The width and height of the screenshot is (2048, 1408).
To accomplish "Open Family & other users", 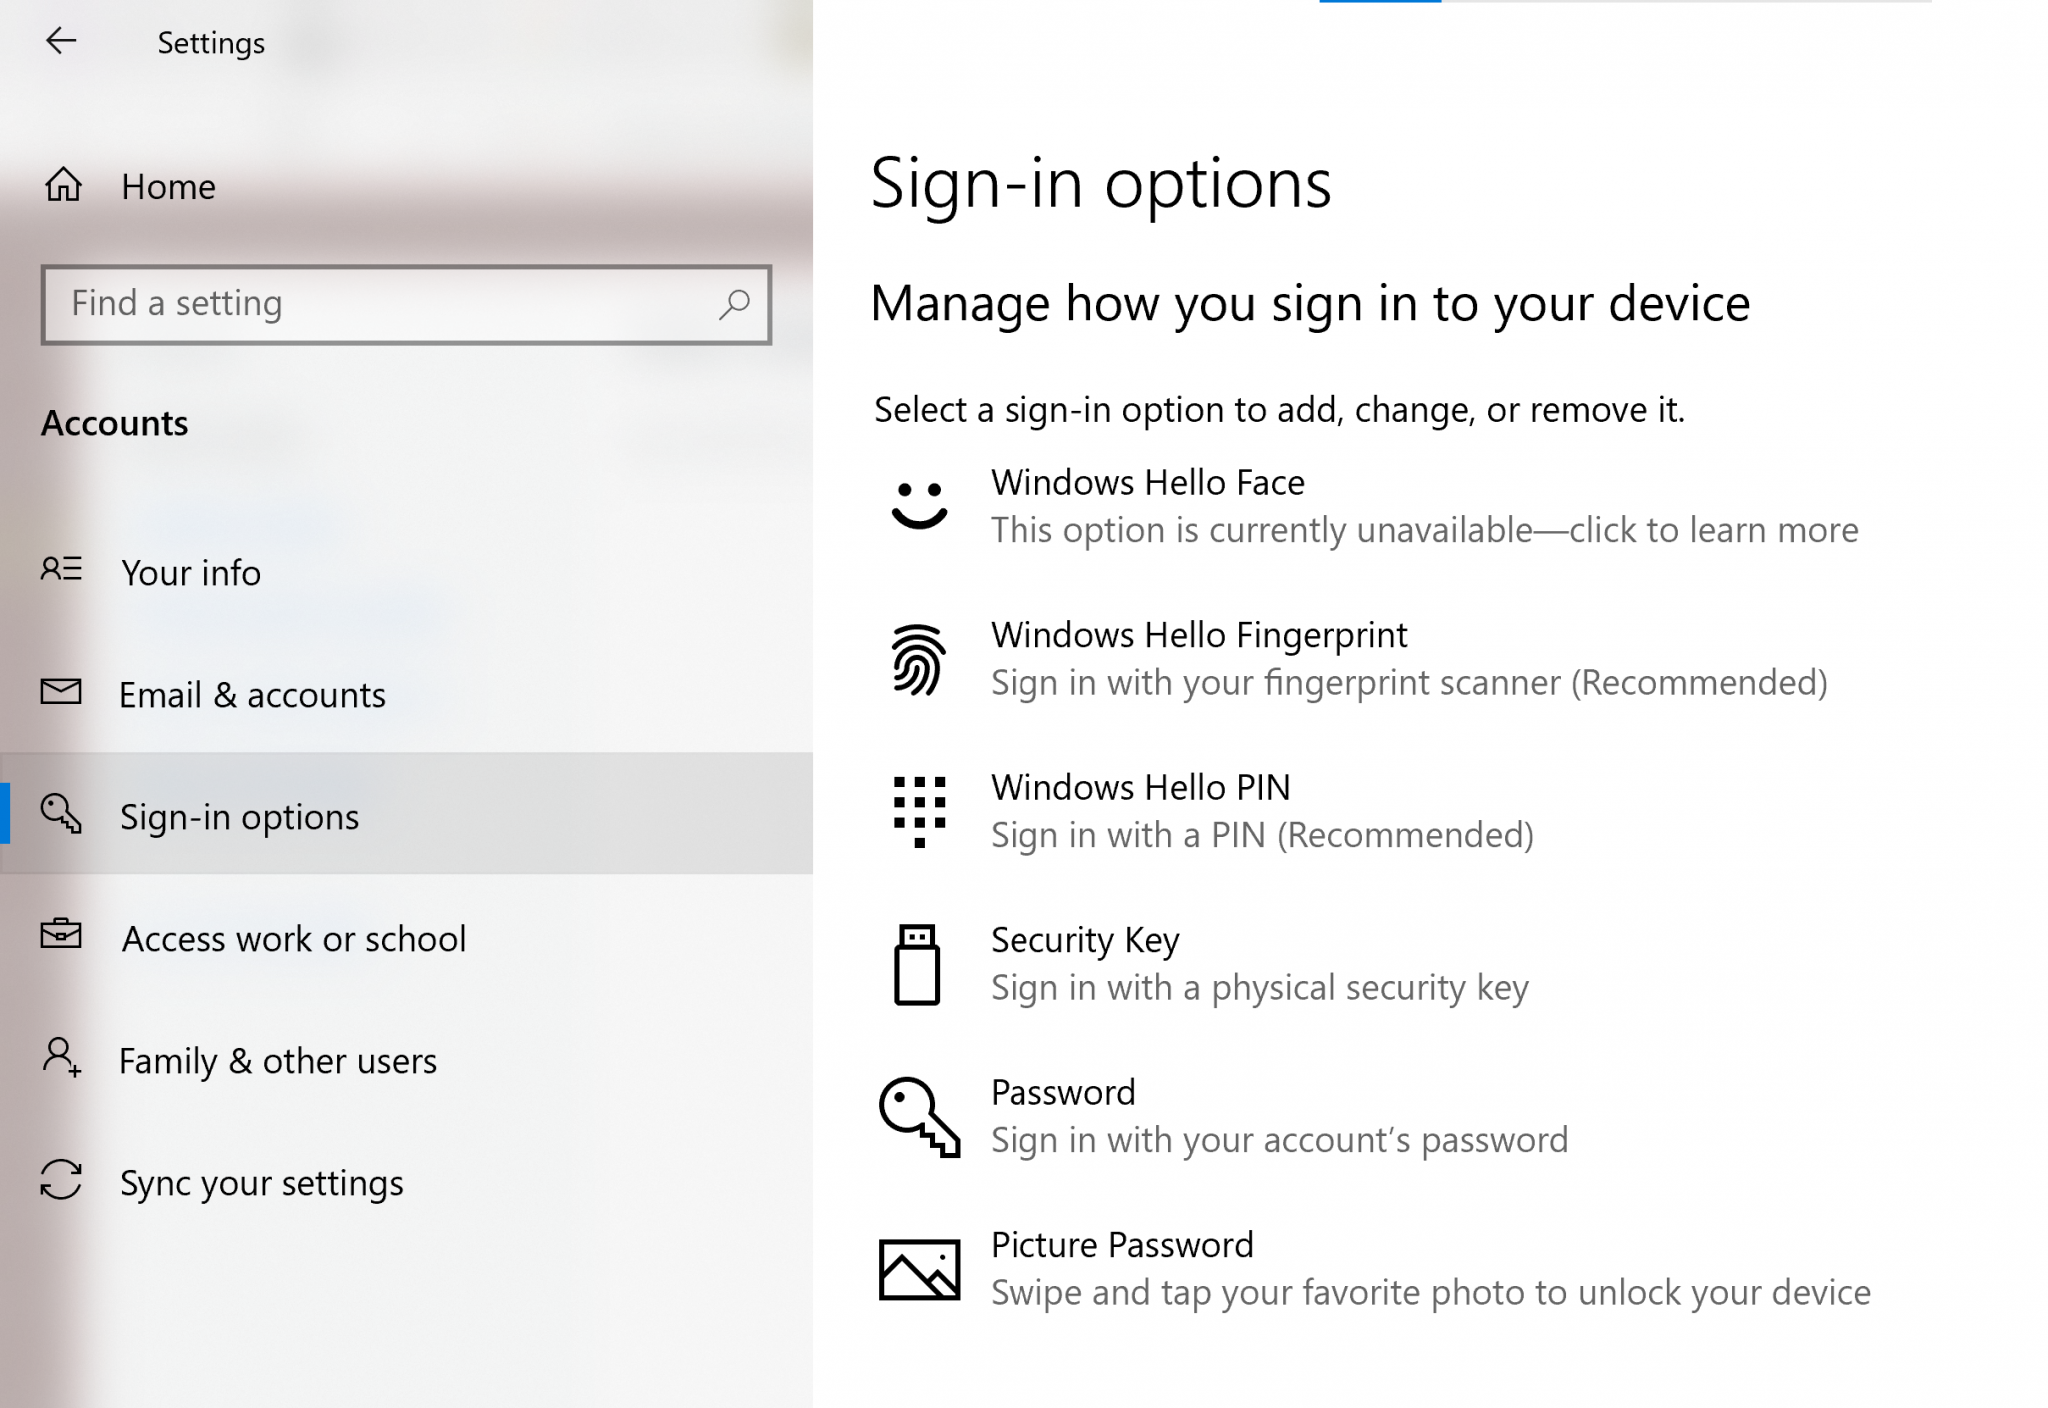I will click(x=406, y=1060).
